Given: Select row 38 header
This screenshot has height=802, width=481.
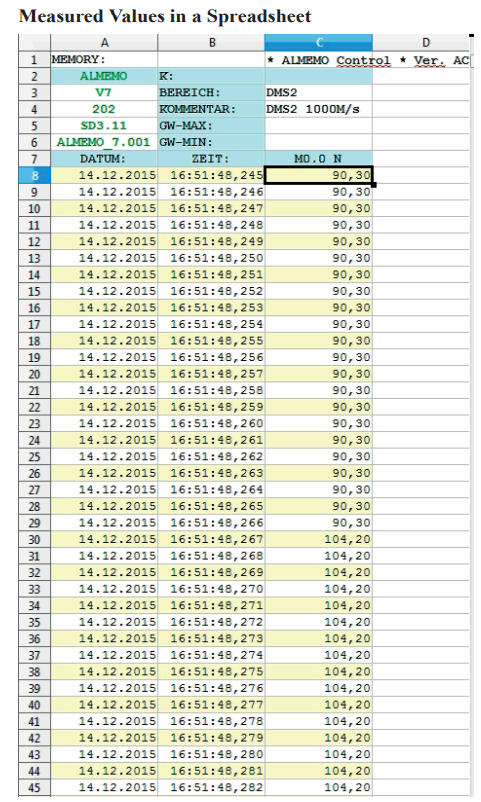Looking at the screenshot, I should [x=34, y=672].
